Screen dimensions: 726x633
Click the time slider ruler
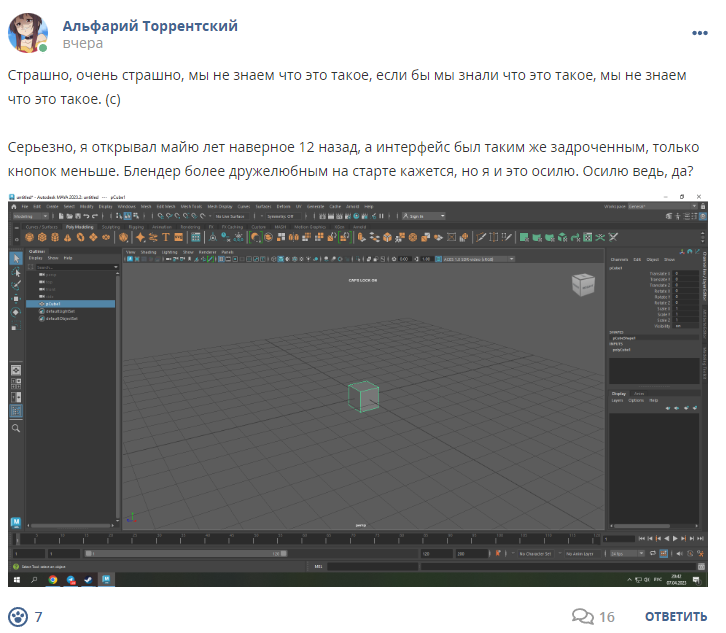click(x=307, y=539)
